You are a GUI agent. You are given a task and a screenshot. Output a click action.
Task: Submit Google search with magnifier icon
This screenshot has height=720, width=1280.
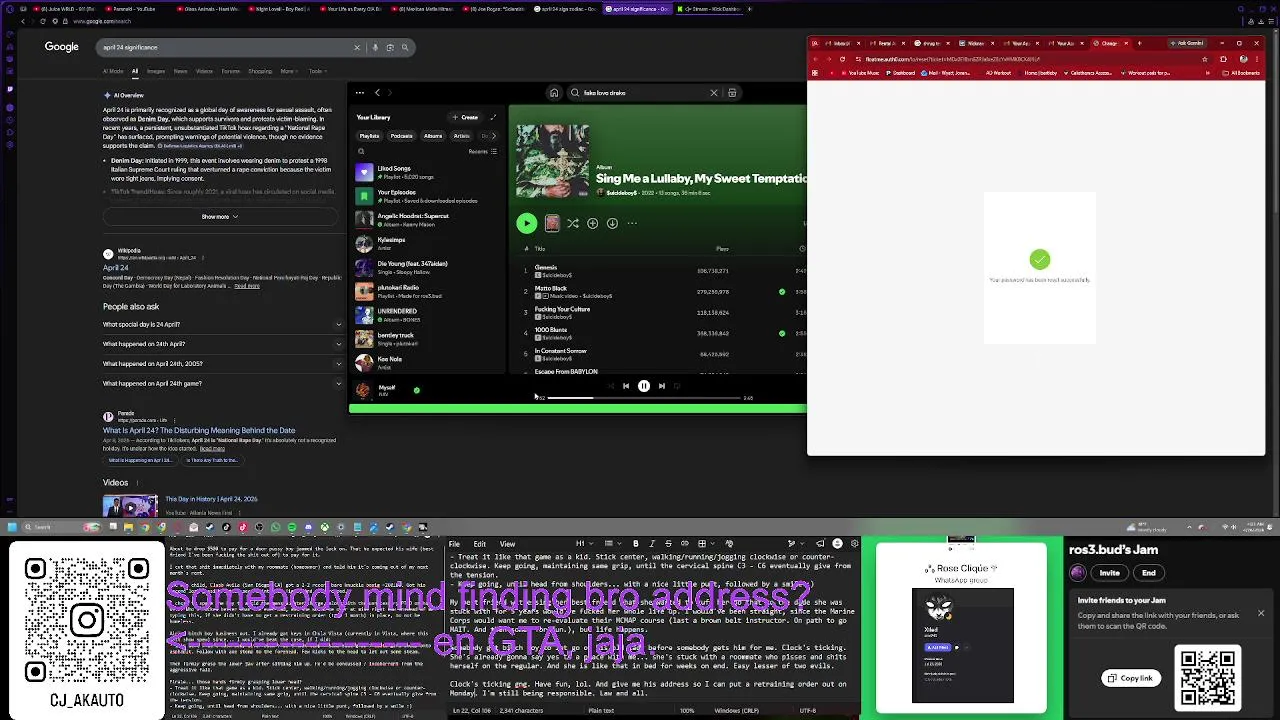405,47
